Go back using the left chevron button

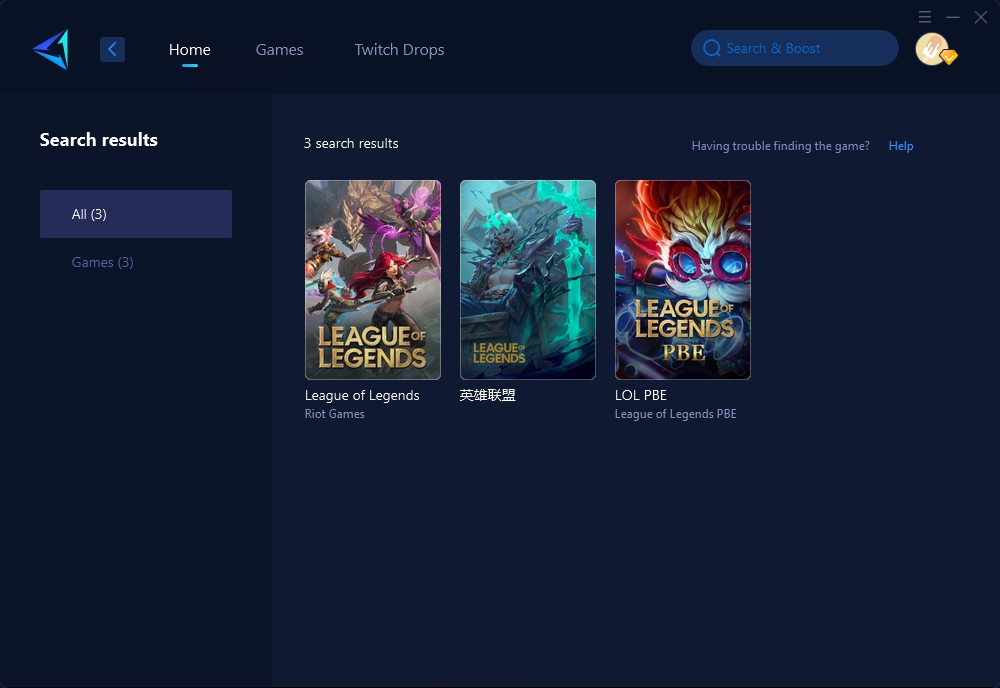pos(112,49)
